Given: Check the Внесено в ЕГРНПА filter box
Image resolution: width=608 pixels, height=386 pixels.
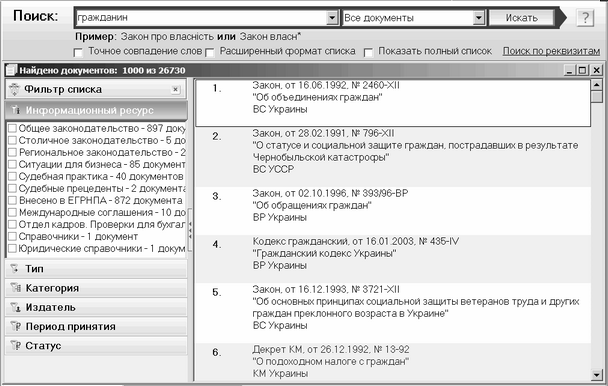Looking at the screenshot, I should 12,201.
